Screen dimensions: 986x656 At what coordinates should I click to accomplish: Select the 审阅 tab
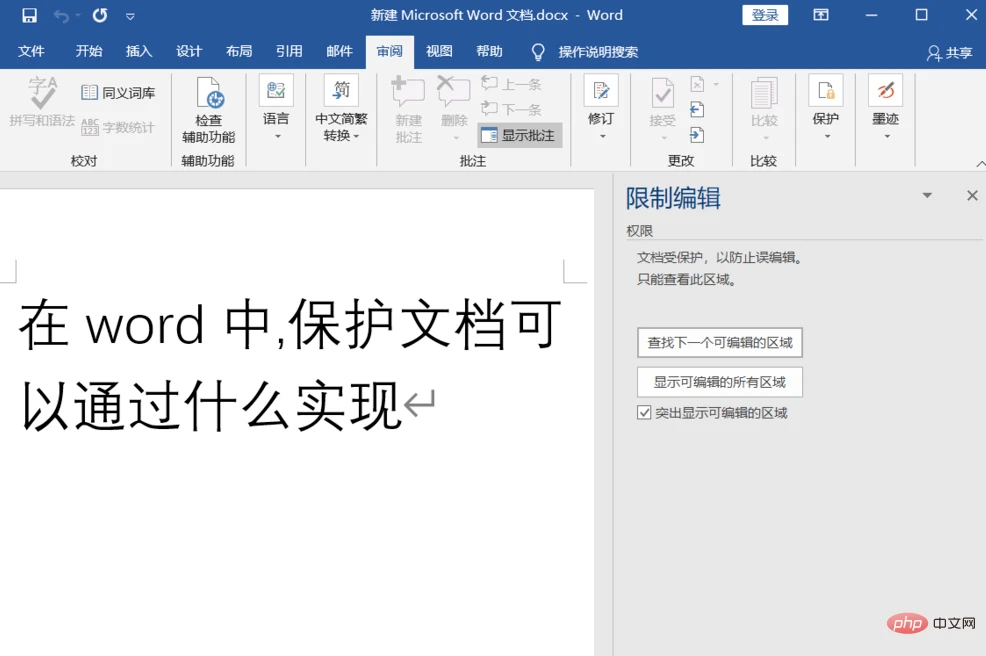click(x=389, y=52)
